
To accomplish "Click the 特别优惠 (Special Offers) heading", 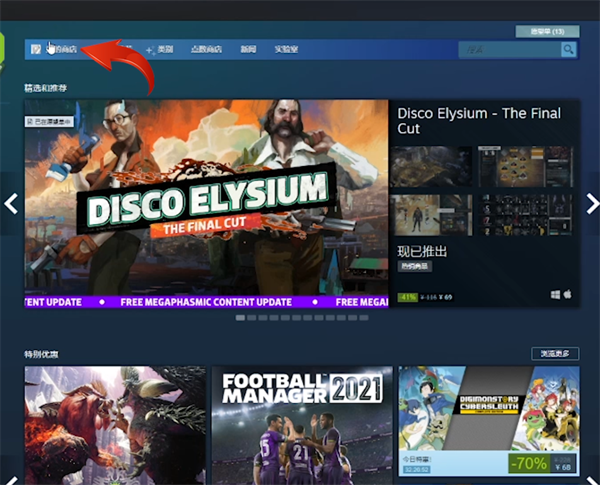I will (x=41, y=354).
